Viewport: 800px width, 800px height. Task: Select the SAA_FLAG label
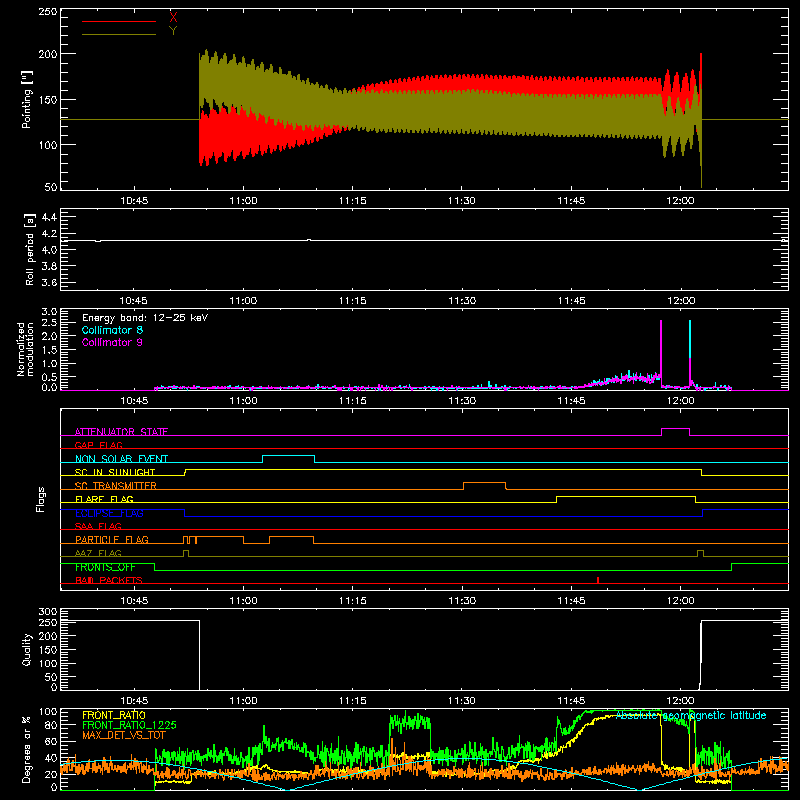[x=98, y=526]
